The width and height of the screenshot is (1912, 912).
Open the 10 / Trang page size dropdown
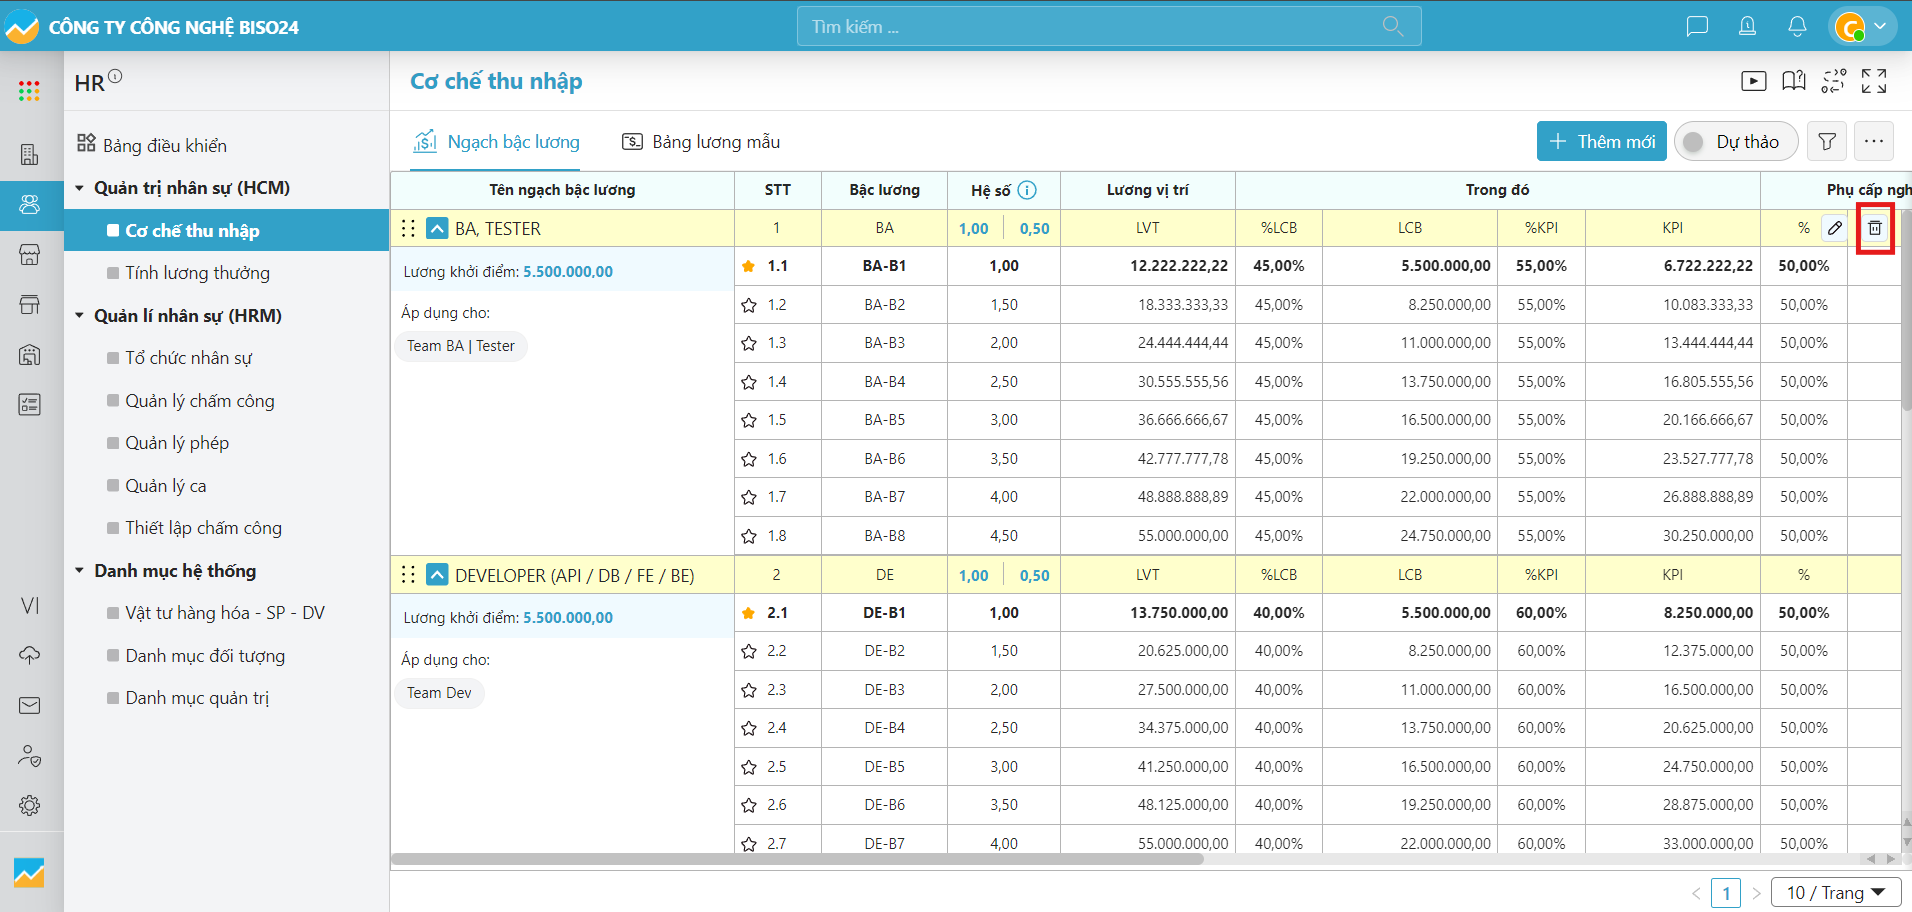tap(1836, 892)
